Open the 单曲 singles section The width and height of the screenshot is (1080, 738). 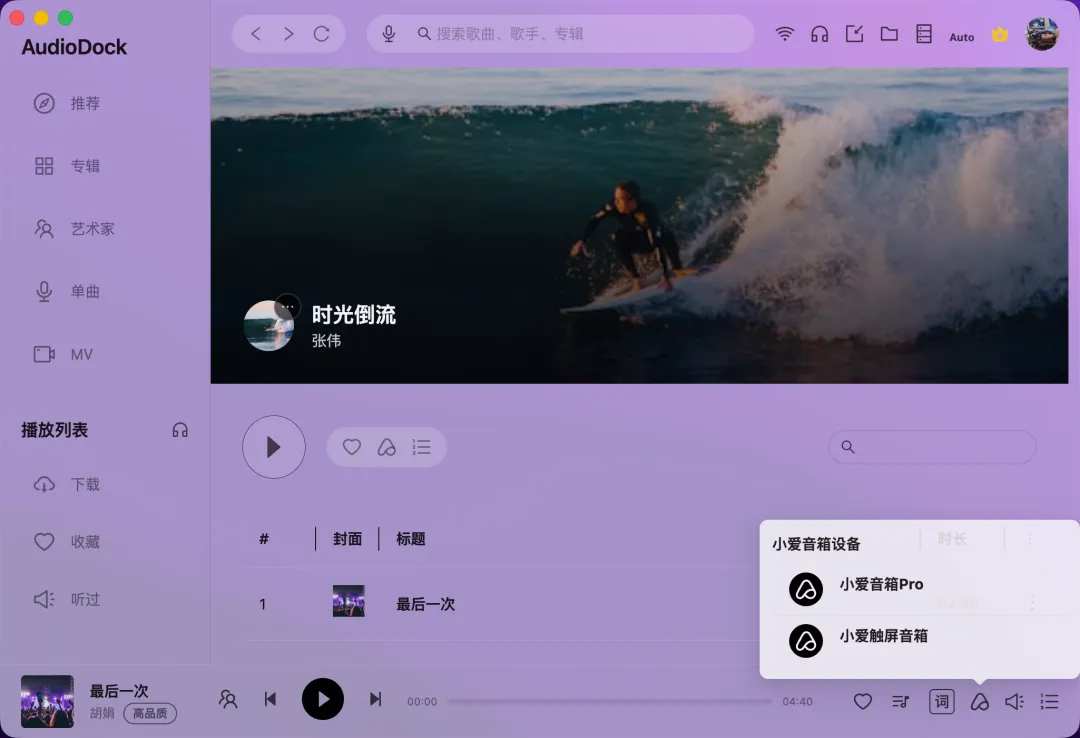(x=67, y=291)
